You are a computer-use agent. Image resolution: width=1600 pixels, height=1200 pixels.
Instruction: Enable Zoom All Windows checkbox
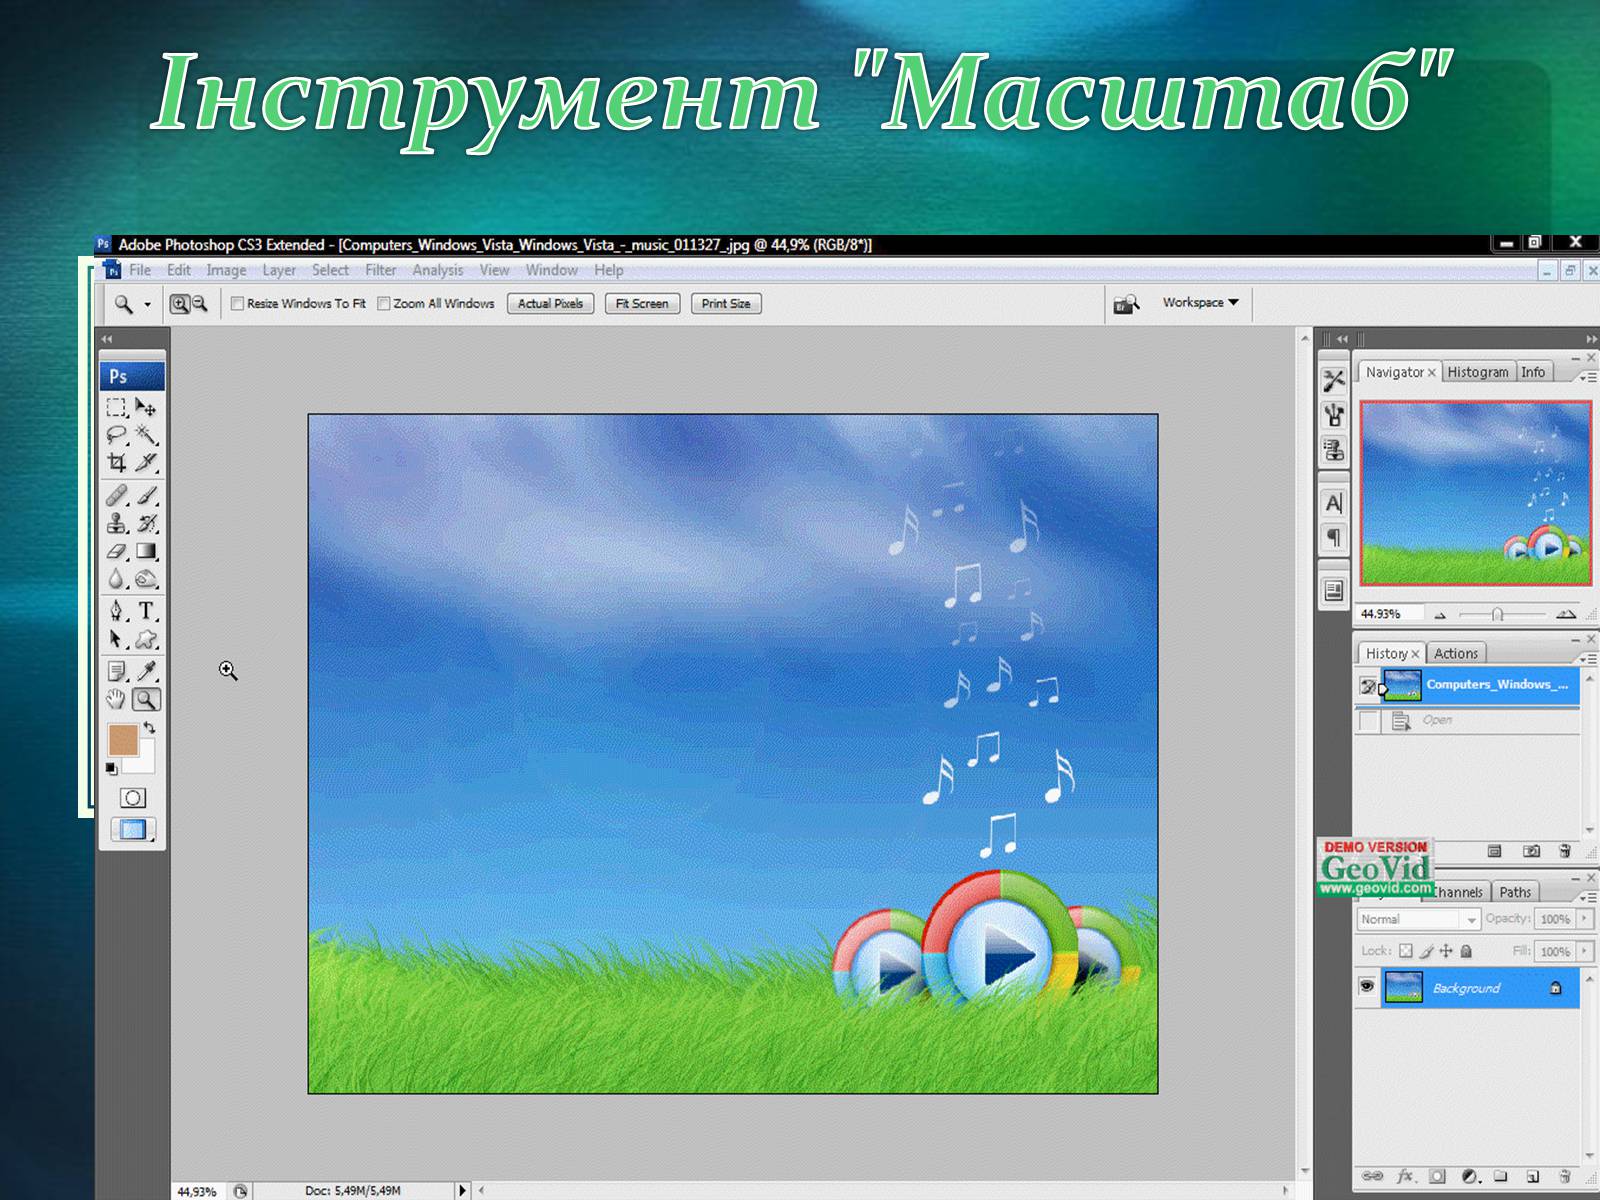click(x=383, y=304)
